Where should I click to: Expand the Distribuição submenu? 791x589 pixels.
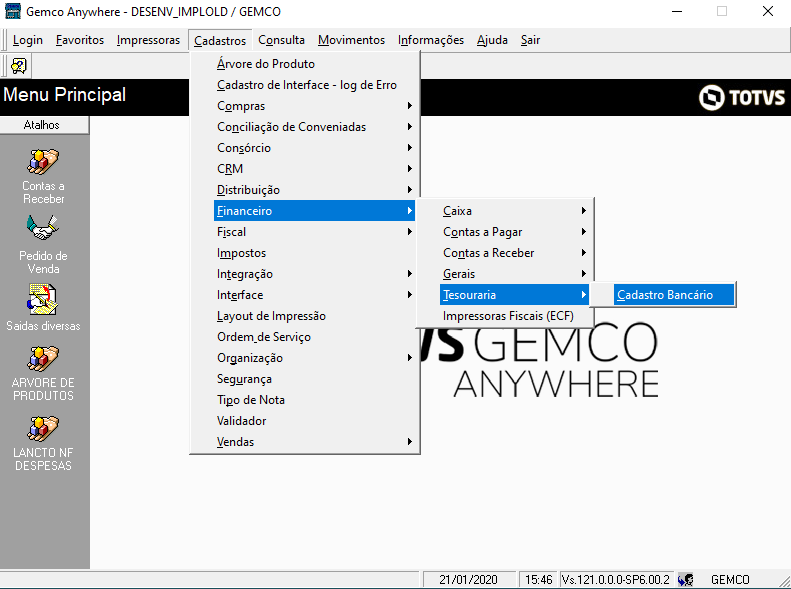point(314,190)
